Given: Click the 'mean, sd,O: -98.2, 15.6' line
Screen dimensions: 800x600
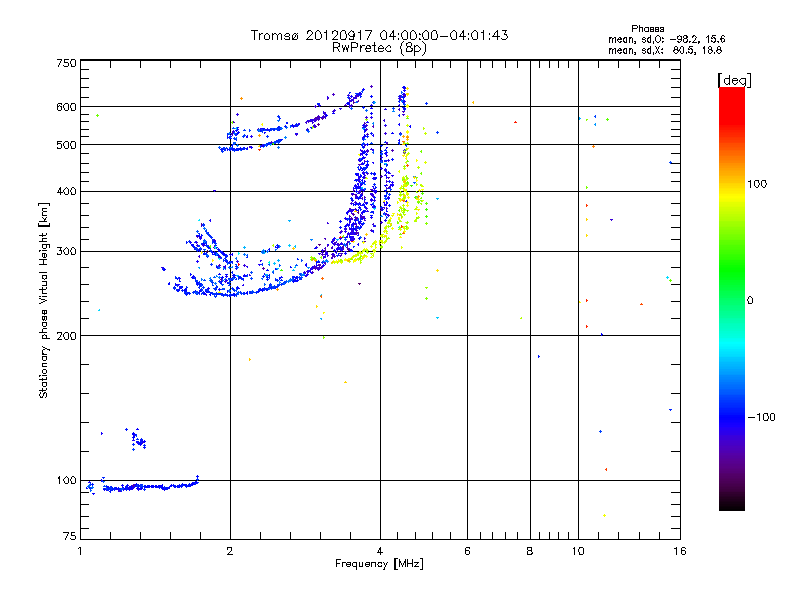Looking at the screenshot, I should 667,39.
